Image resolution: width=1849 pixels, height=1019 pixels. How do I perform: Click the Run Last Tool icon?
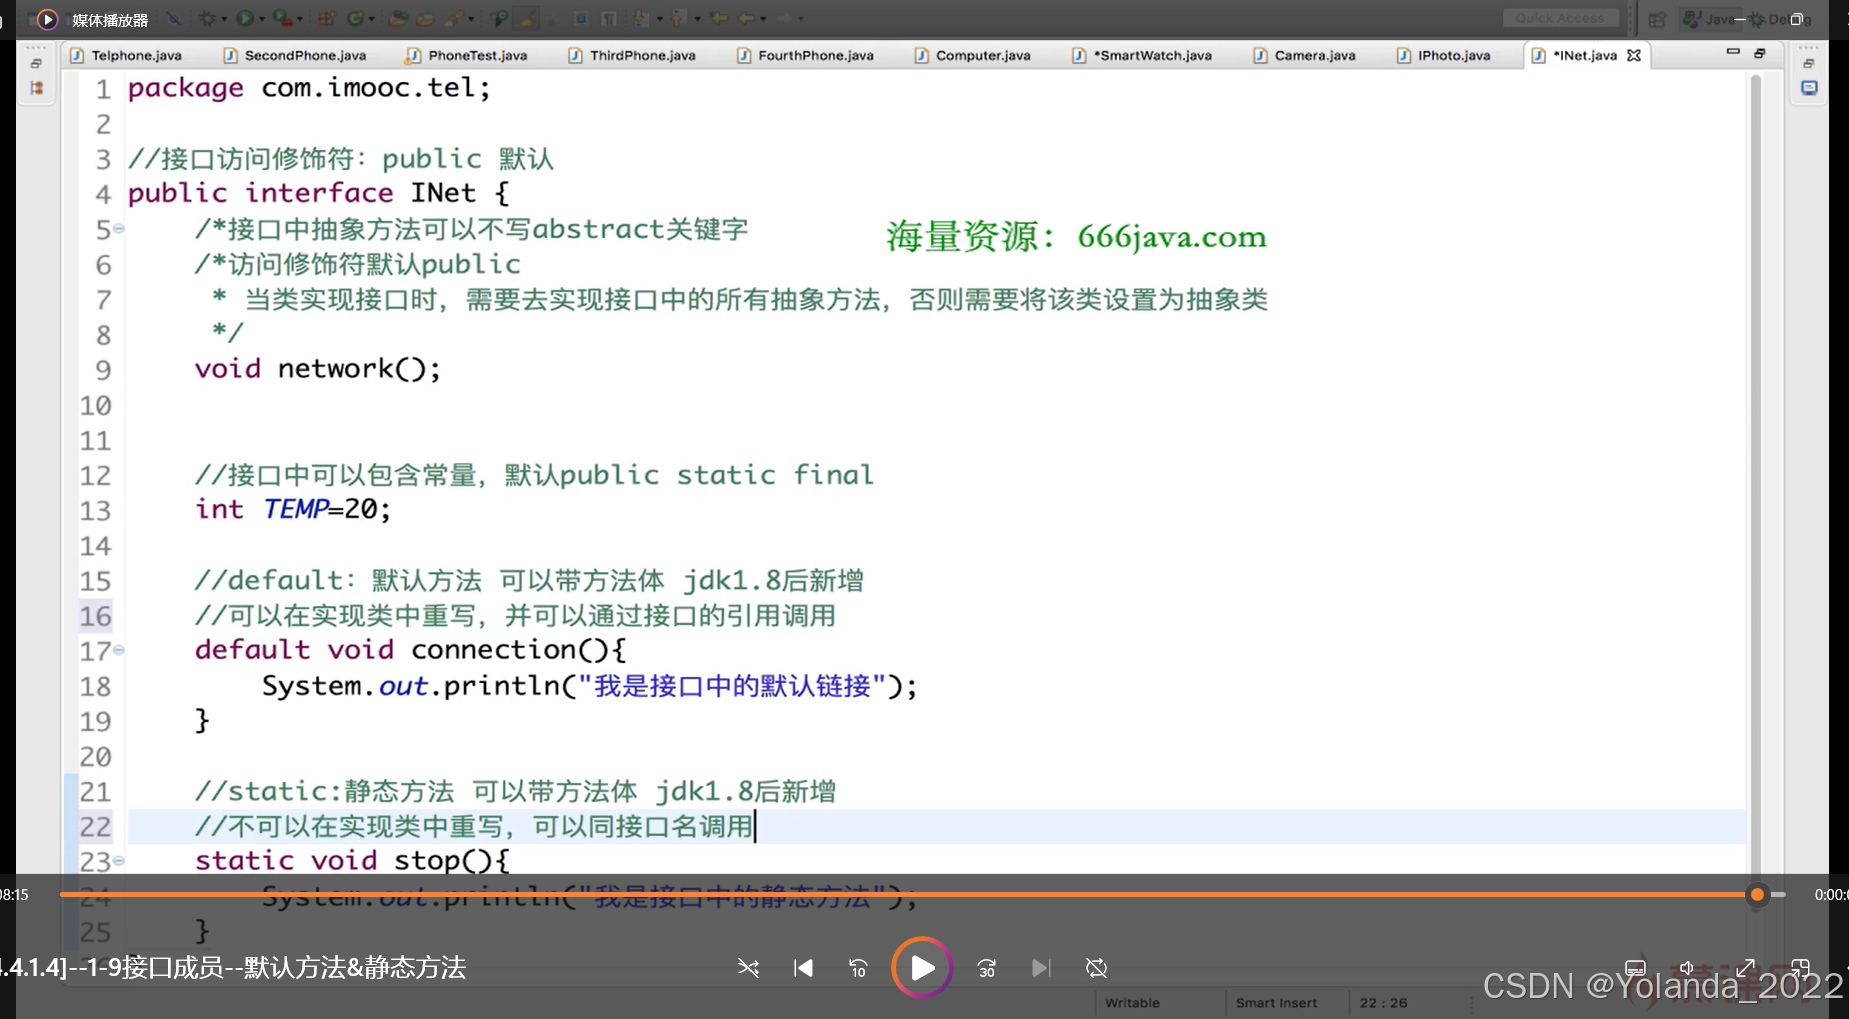[x=283, y=18]
